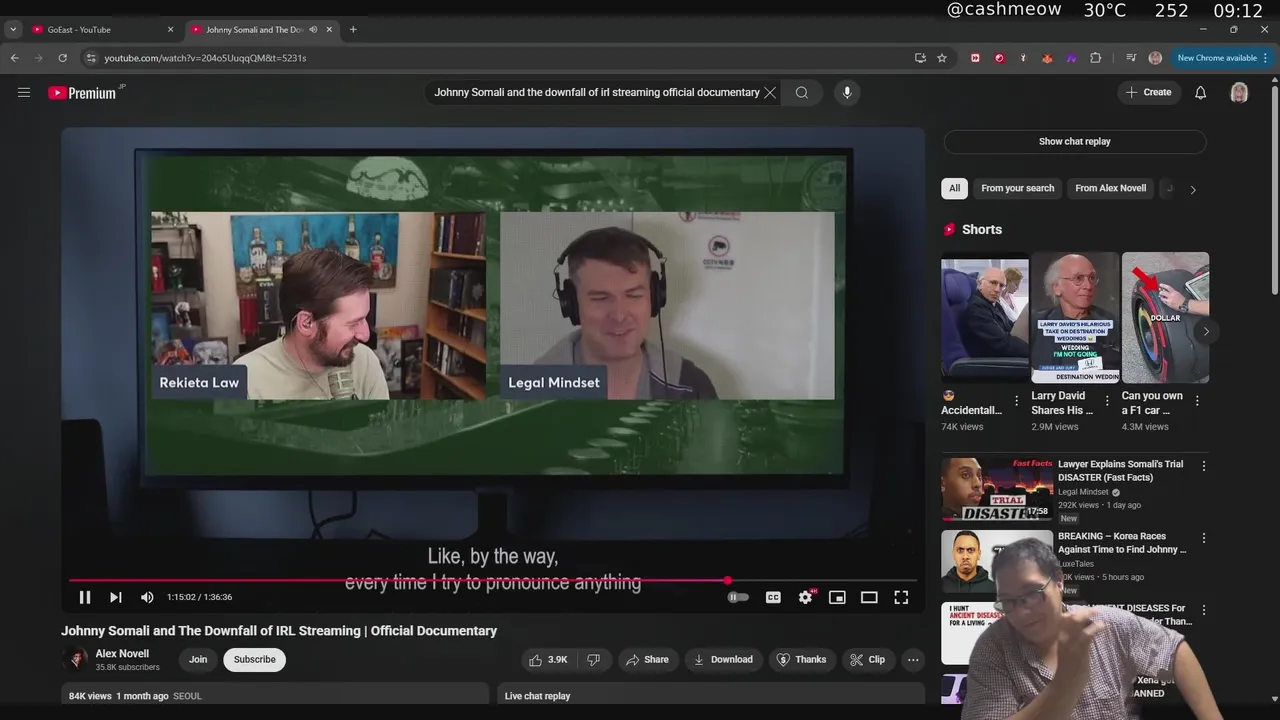Start voice search with microphone
The image size is (1280, 720).
847,92
